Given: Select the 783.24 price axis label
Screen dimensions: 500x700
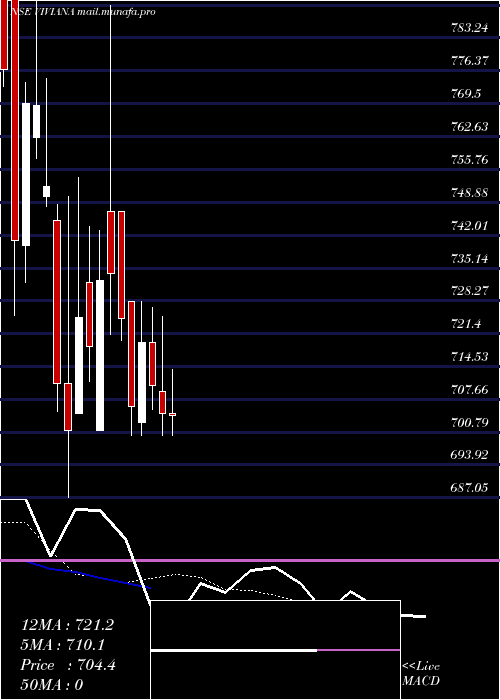Looking at the screenshot, I should click(x=469, y=28).
